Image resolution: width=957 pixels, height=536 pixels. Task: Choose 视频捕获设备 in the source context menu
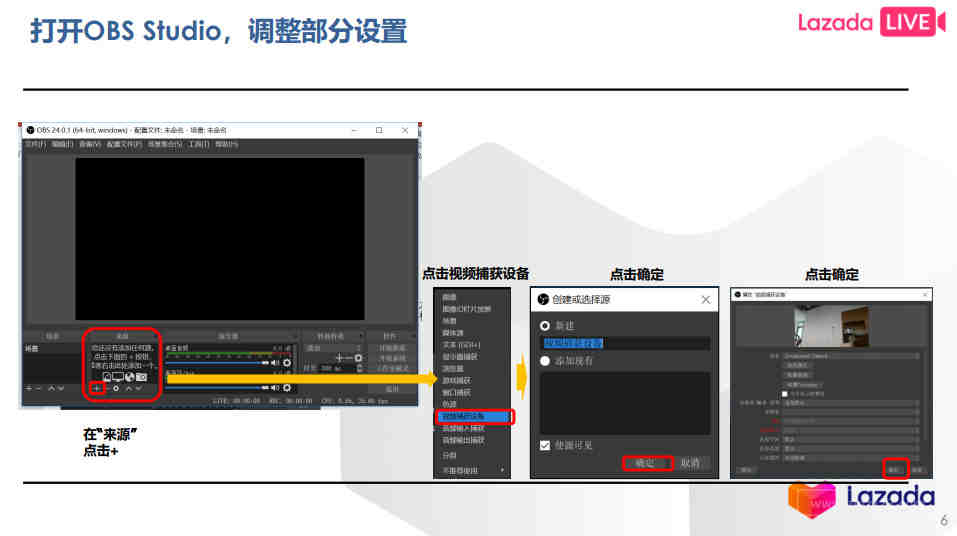pos(474,416)
